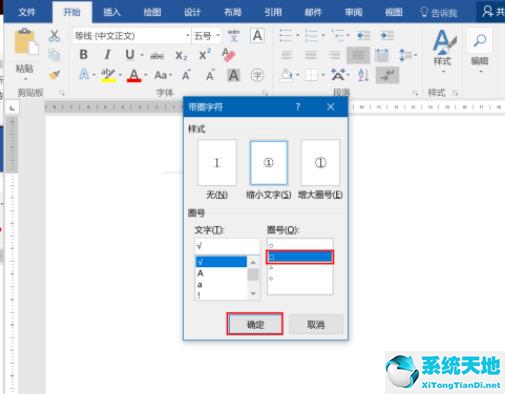This screenshot has height=394, width=505.
Task: Select the 无(N) style option
Action: [x=217, y=162]
